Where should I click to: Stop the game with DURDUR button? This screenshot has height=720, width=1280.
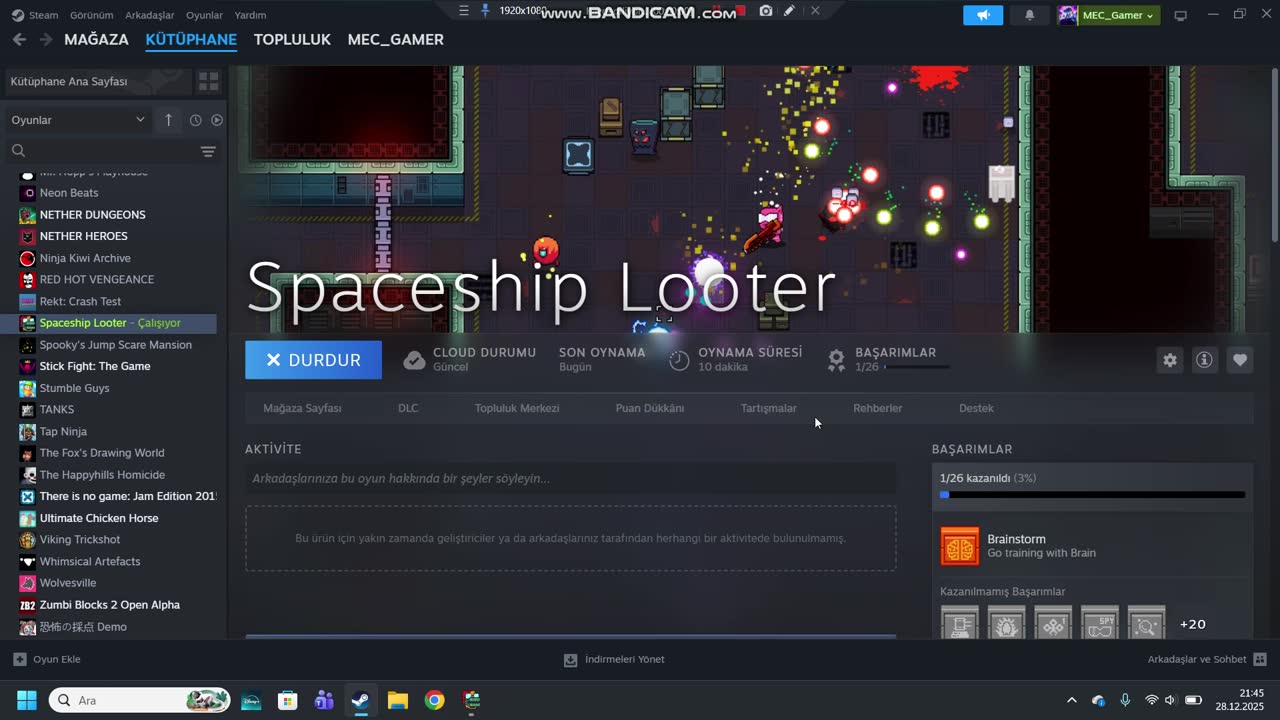point(313,360)
